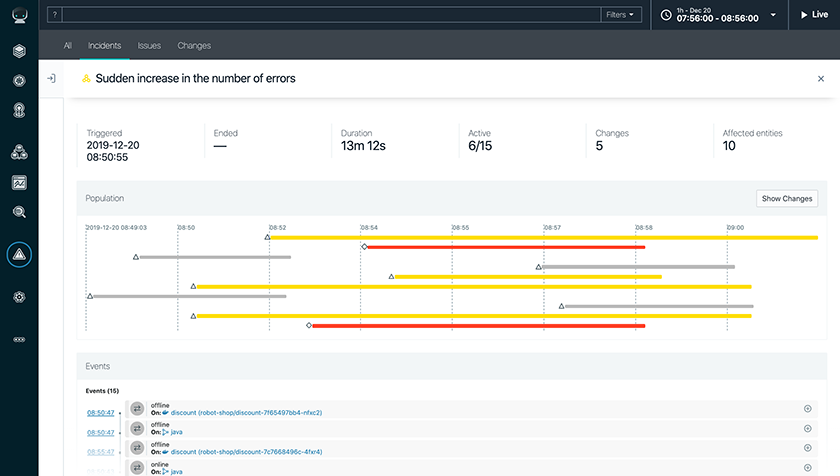Switch to the All tab
This screenshot has height=476, width=840.
[68, 46]
